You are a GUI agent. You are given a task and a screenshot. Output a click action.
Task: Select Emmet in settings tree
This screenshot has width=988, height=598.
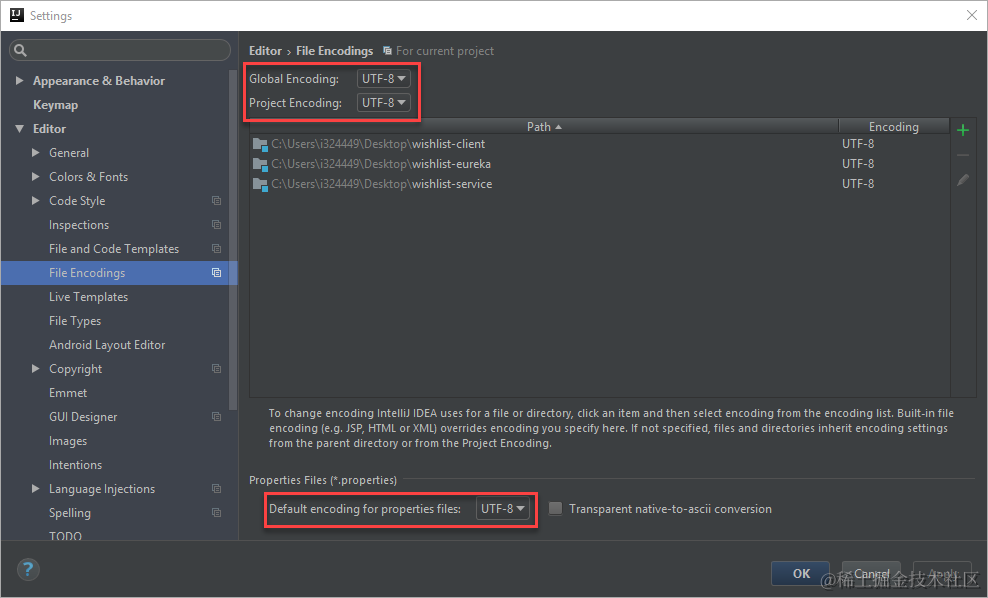(68, 393)
